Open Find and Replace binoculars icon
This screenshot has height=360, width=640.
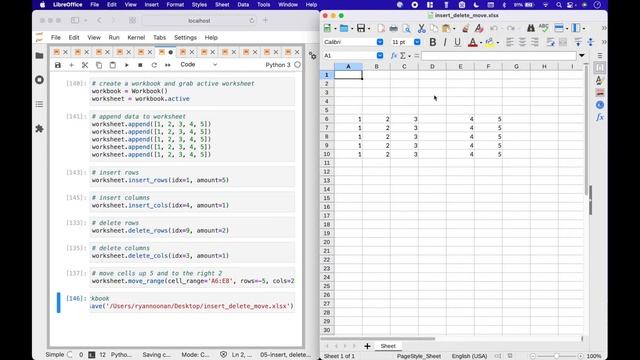pyautogui.click(x=531, y=28)
